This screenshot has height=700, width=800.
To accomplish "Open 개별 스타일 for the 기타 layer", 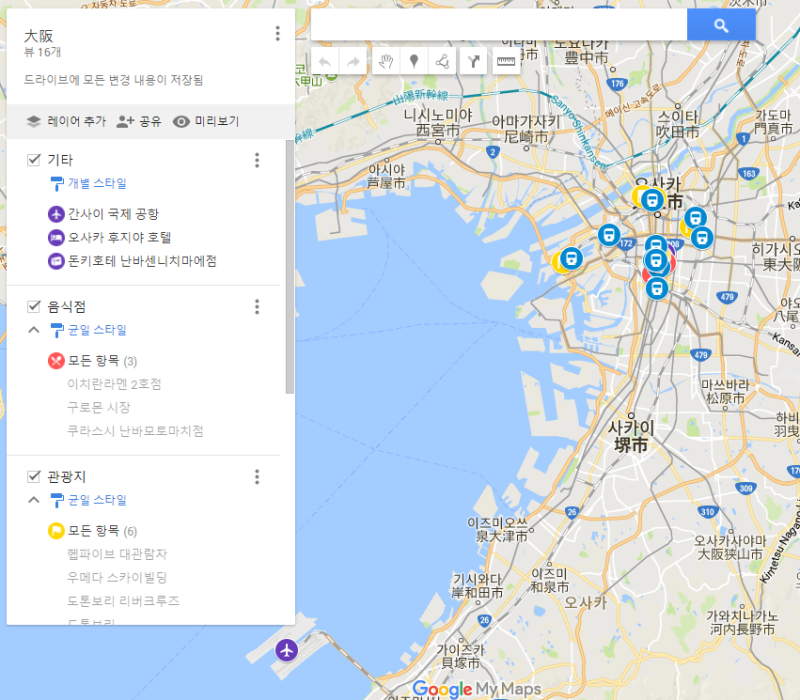I will point(97,184).
